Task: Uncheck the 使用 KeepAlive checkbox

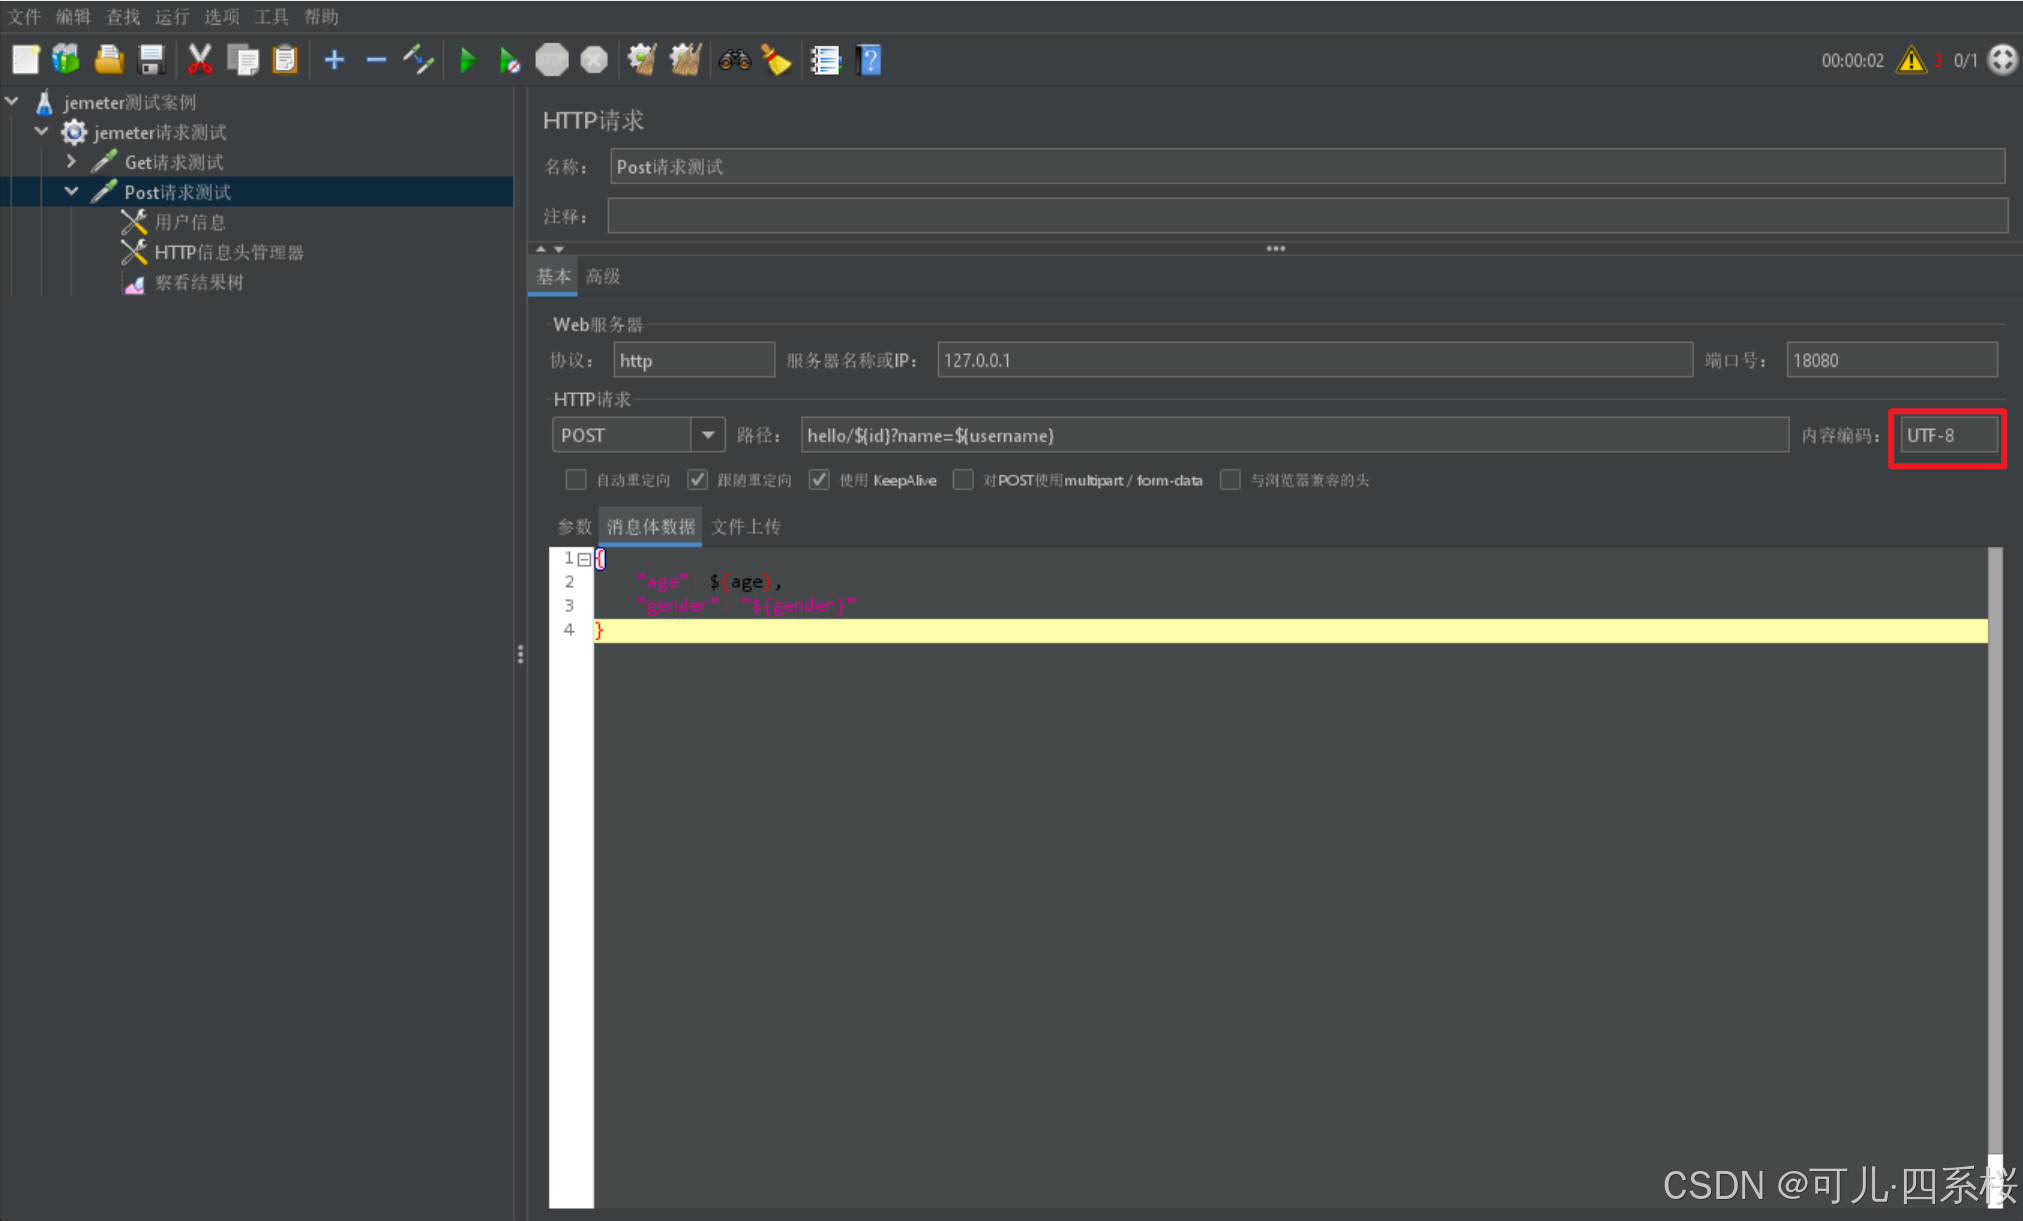Action: tap(819, 480)
